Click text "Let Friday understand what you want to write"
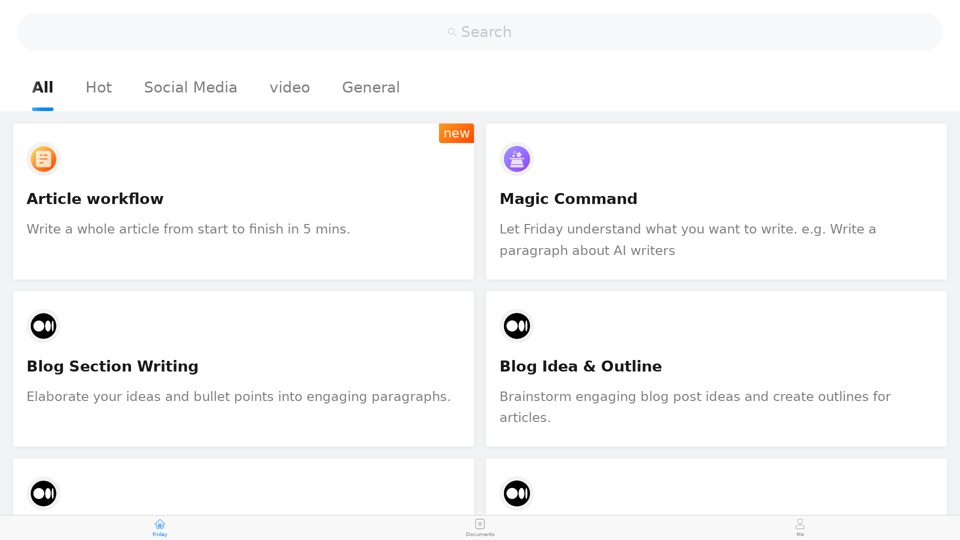The width and height of the screenshot is (960, 540). click(647, 229)
